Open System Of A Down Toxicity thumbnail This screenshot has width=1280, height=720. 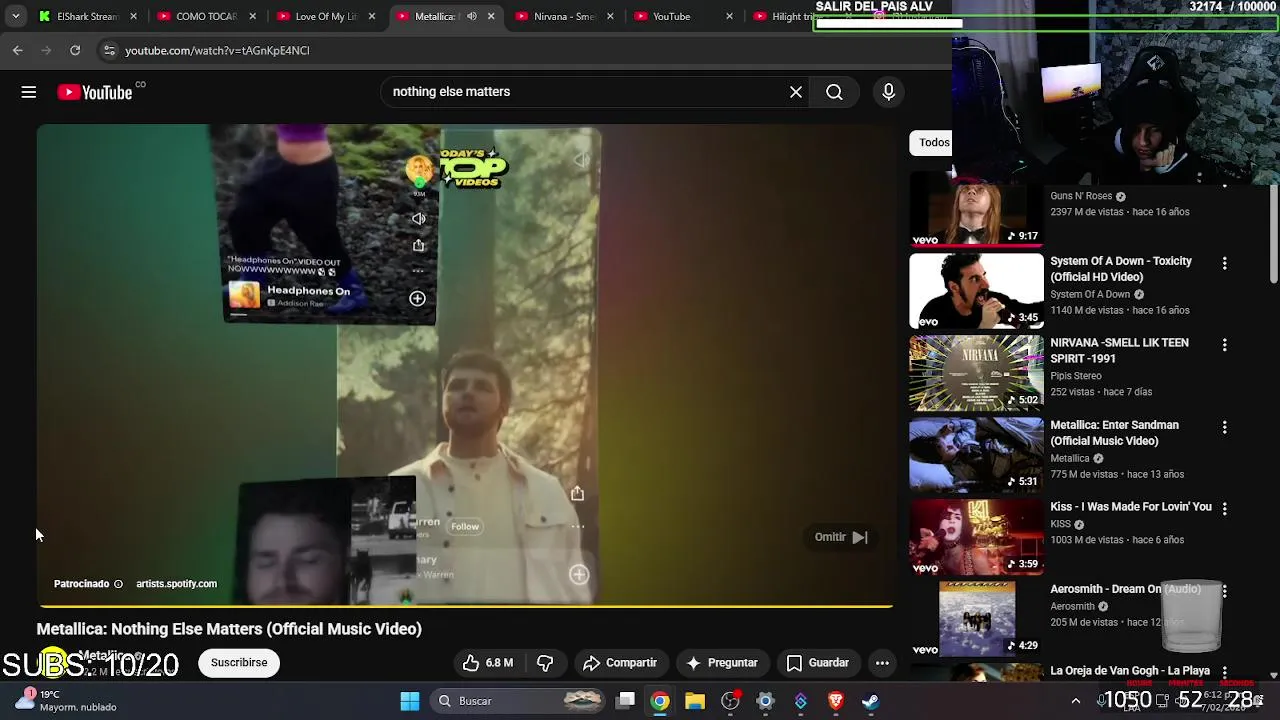(976, 291)
